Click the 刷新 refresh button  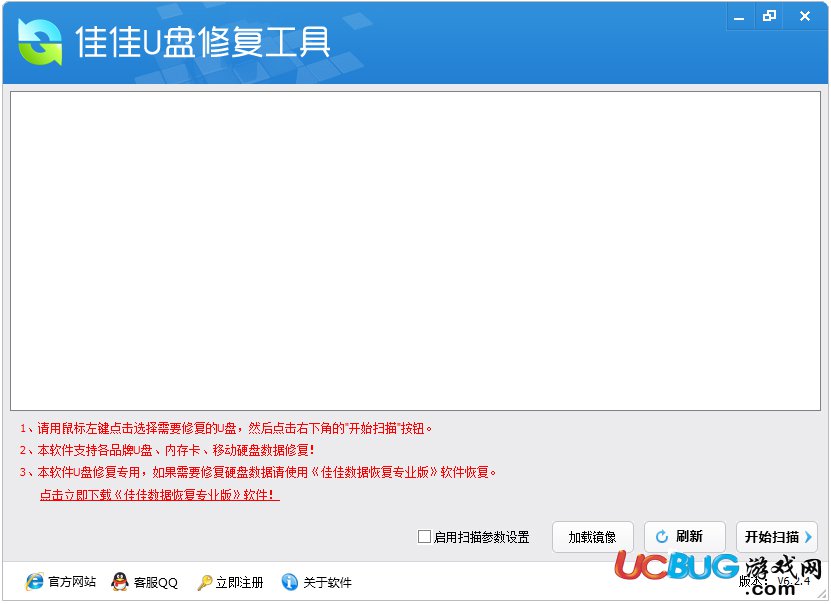[685, 537]
